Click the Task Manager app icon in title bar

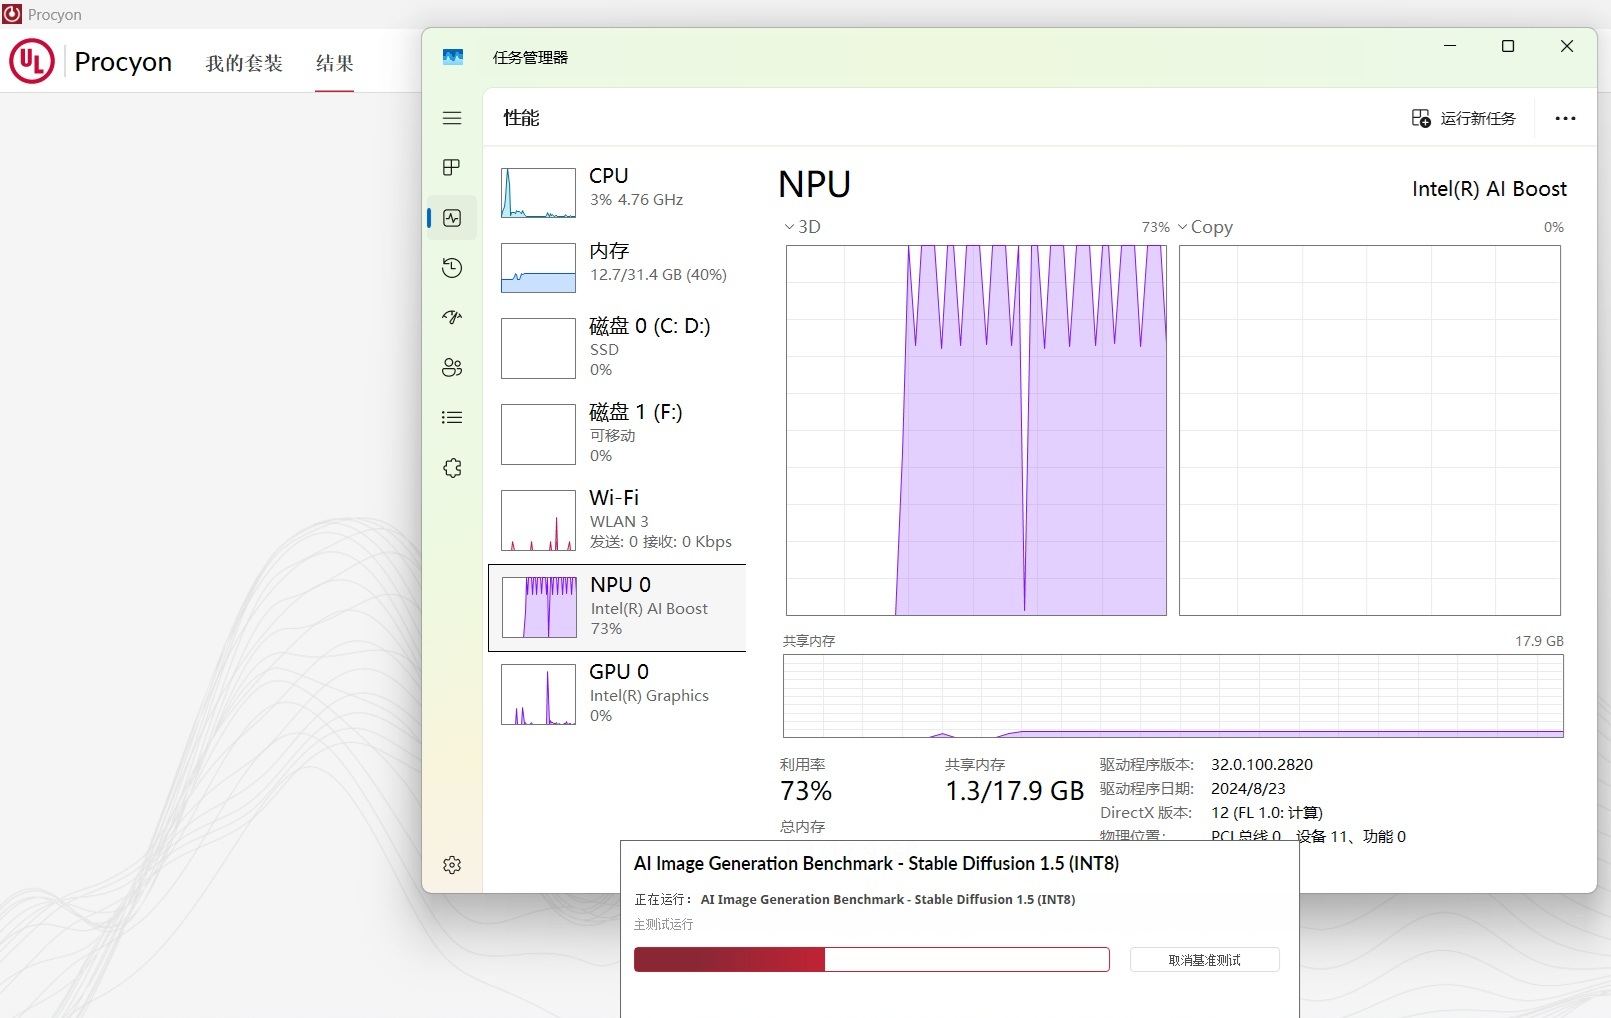tap(453, 58)
